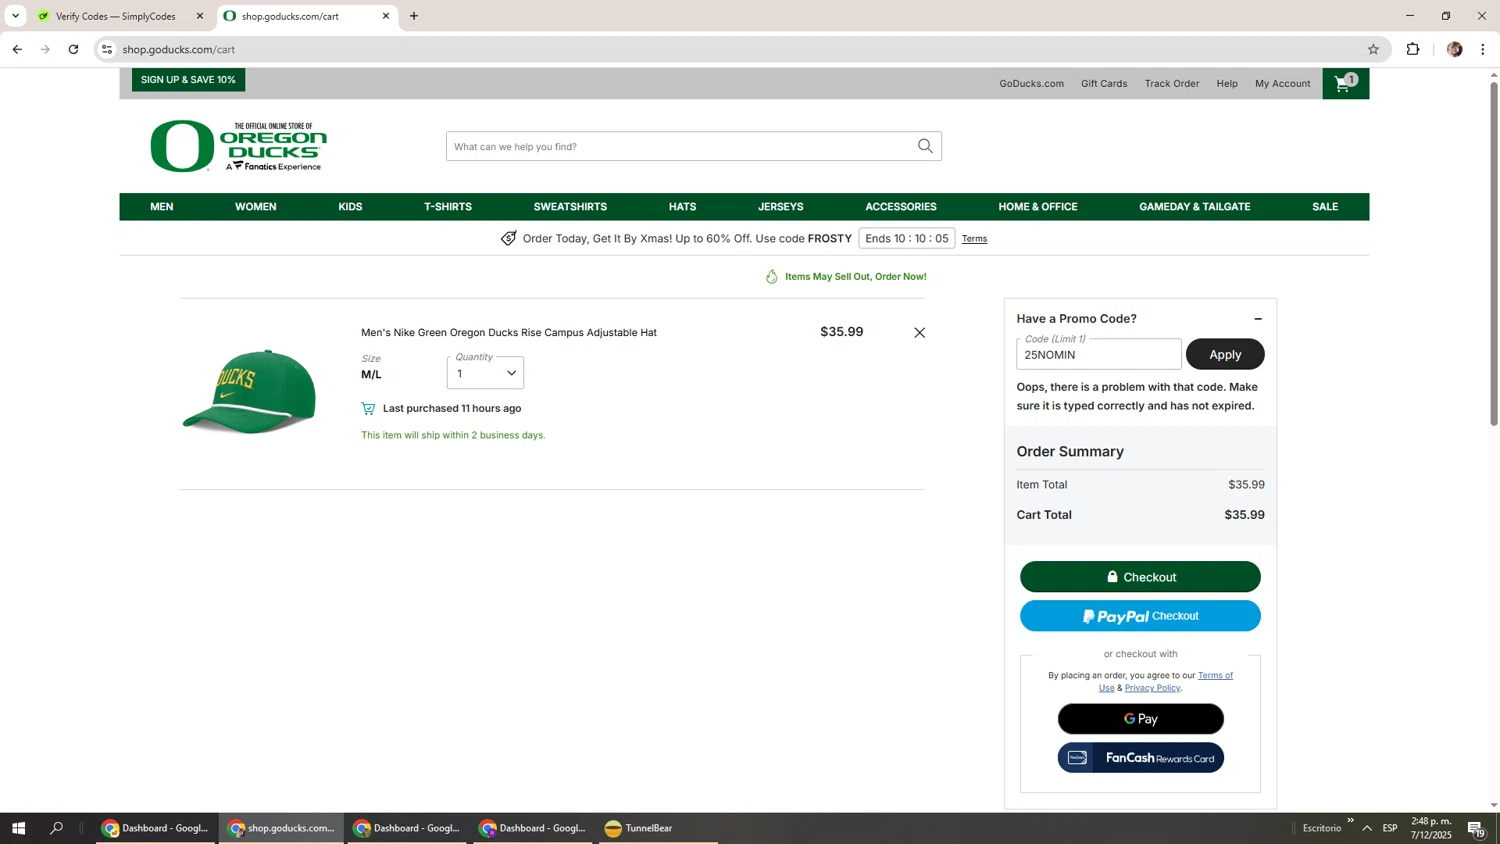Open the ACCESSORIES menu
The height and width of the screenshot is (844, 1500).
[901, 207]
